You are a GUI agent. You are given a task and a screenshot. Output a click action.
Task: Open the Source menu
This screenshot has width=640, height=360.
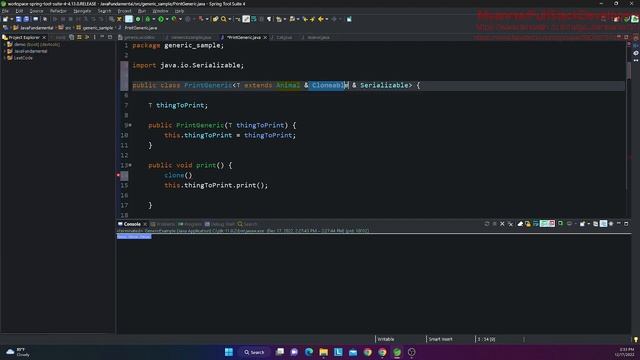pos(36,11)
